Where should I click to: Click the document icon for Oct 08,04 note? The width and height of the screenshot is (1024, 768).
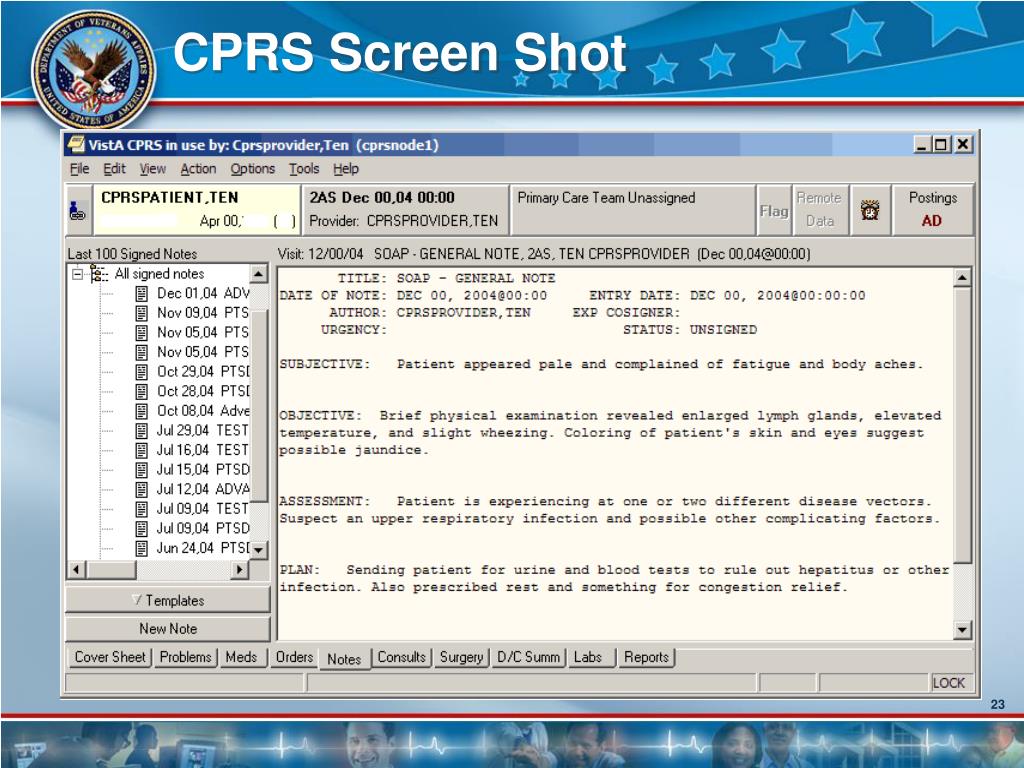click(x=141, y=411)
